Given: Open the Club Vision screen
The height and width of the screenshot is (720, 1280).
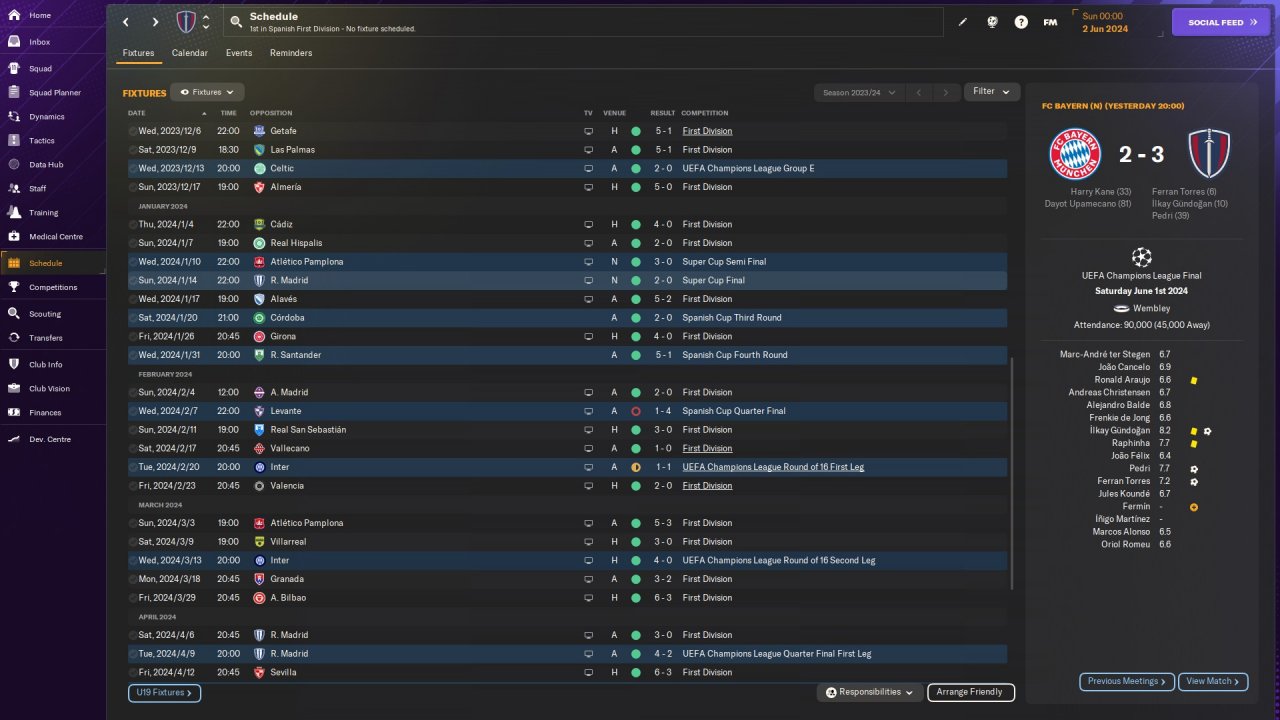Looking at the screenshot, I should (50, 389).
